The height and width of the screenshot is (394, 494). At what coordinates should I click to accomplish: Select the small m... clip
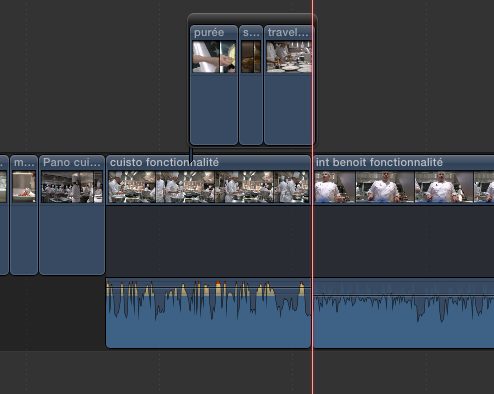pos(24,215)
